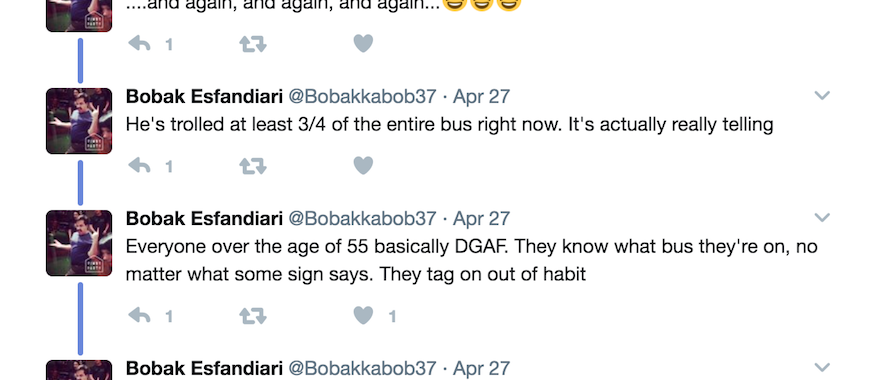Open more options for the "trolled at least 3/4" tweet

pyautogui.click(x=822, y=95)
